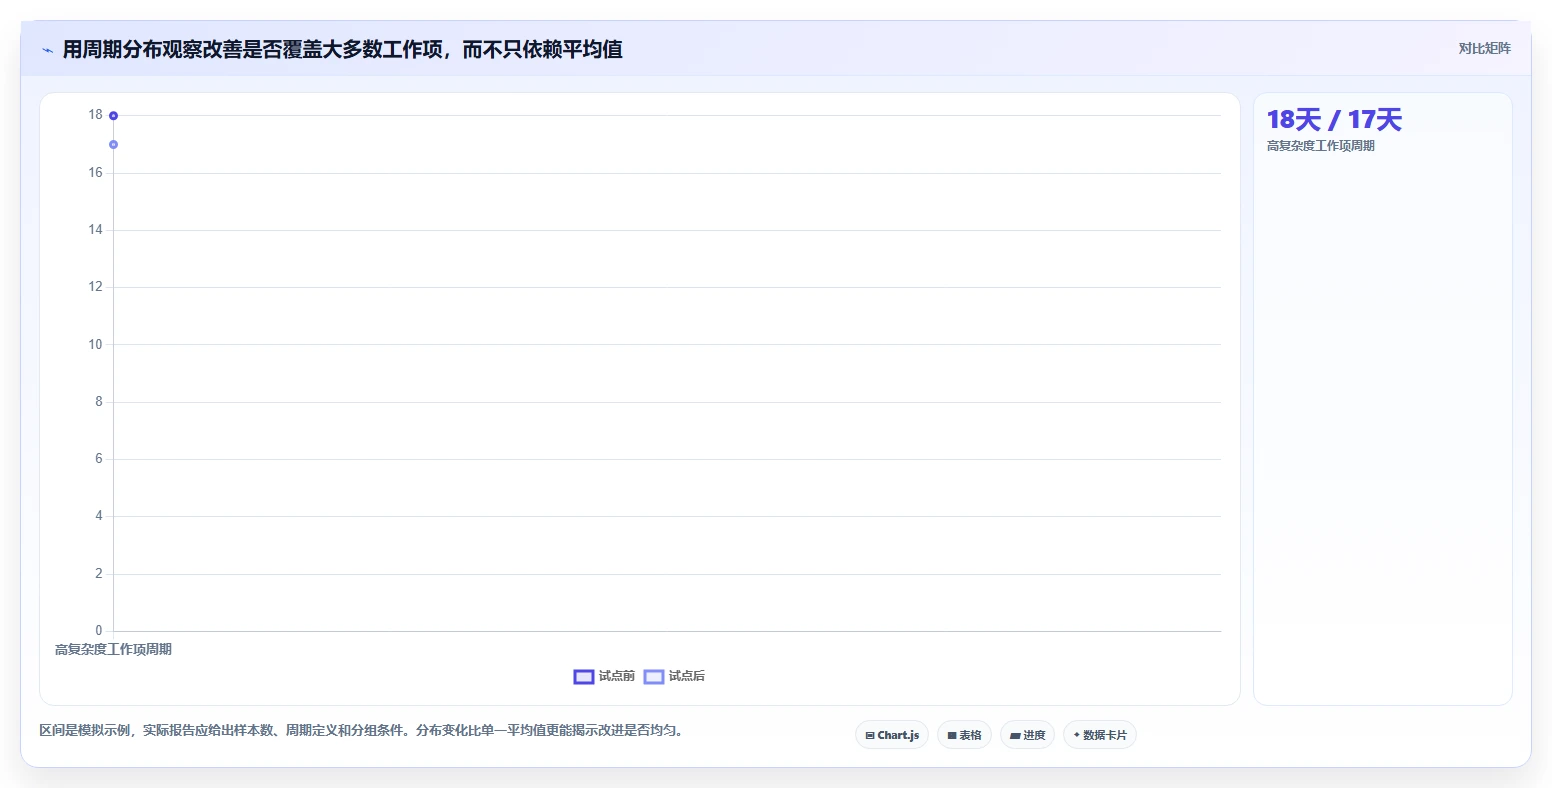This screenshot has height=788, width=1552.
Task: Click 高复杂度工作项周期 caption in stat card
Action: (1321, 146)
